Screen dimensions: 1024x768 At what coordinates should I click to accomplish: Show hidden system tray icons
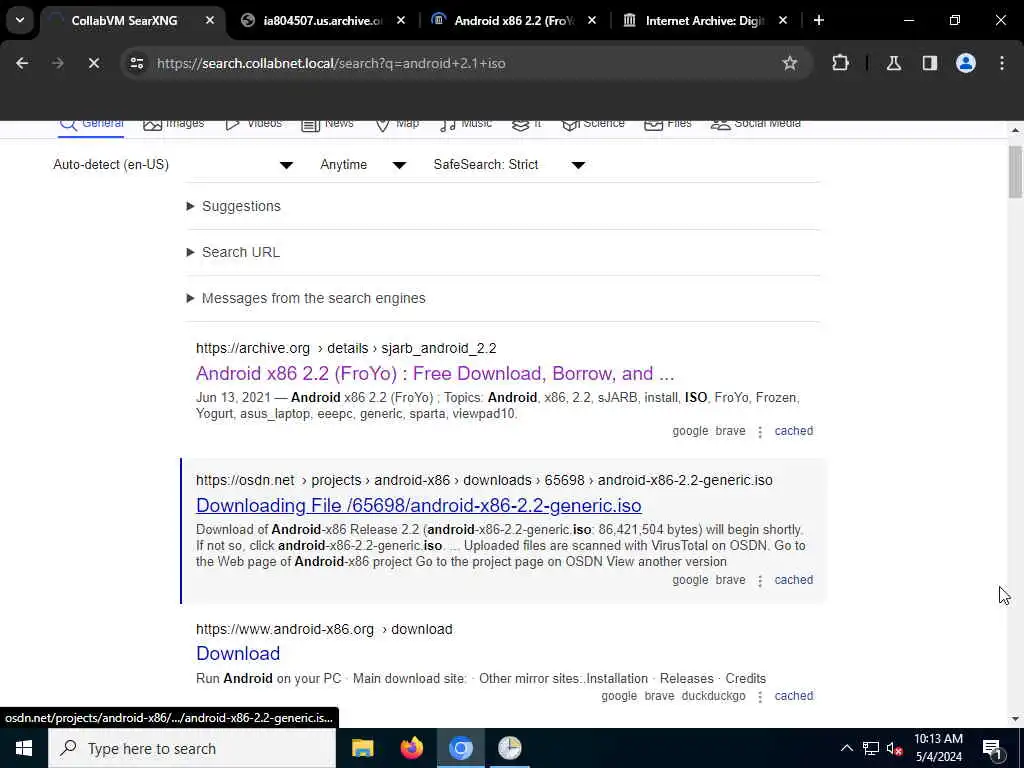846,748
